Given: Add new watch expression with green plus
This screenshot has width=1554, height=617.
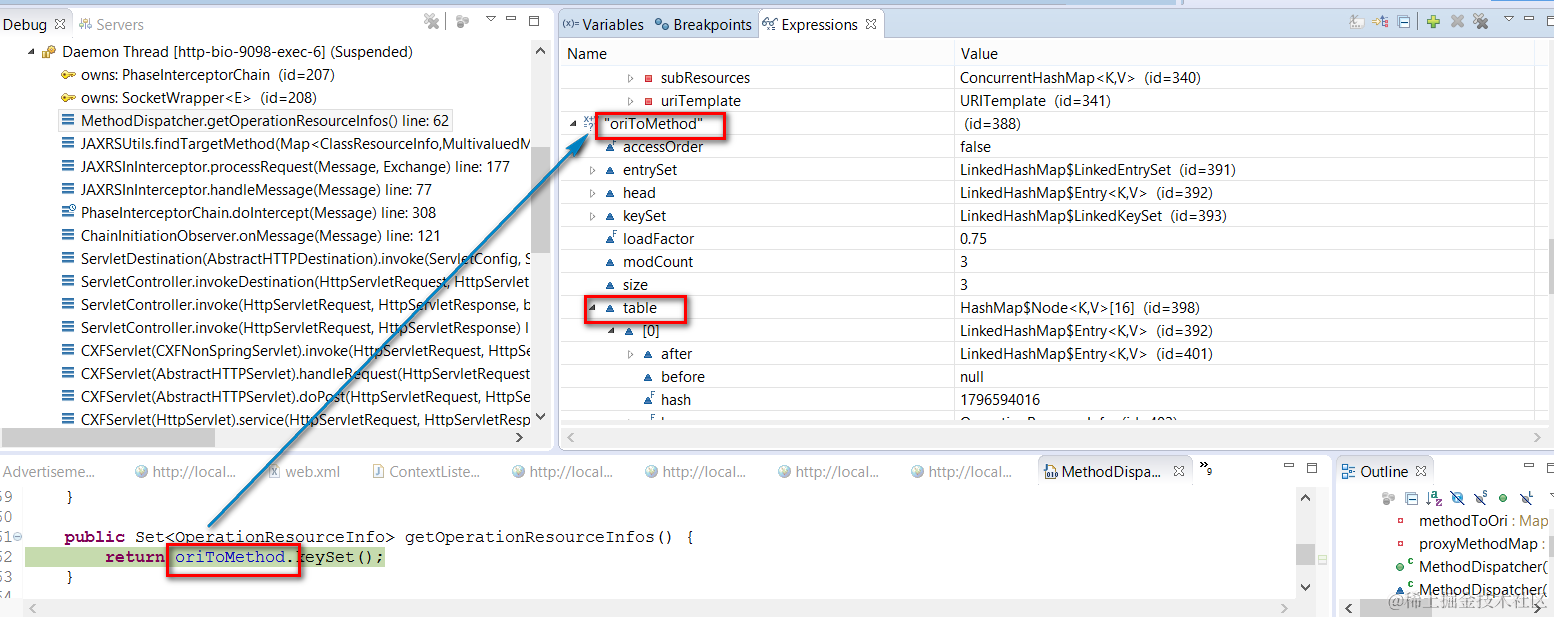Looking at the screenshot, I should click(1433, 21).
